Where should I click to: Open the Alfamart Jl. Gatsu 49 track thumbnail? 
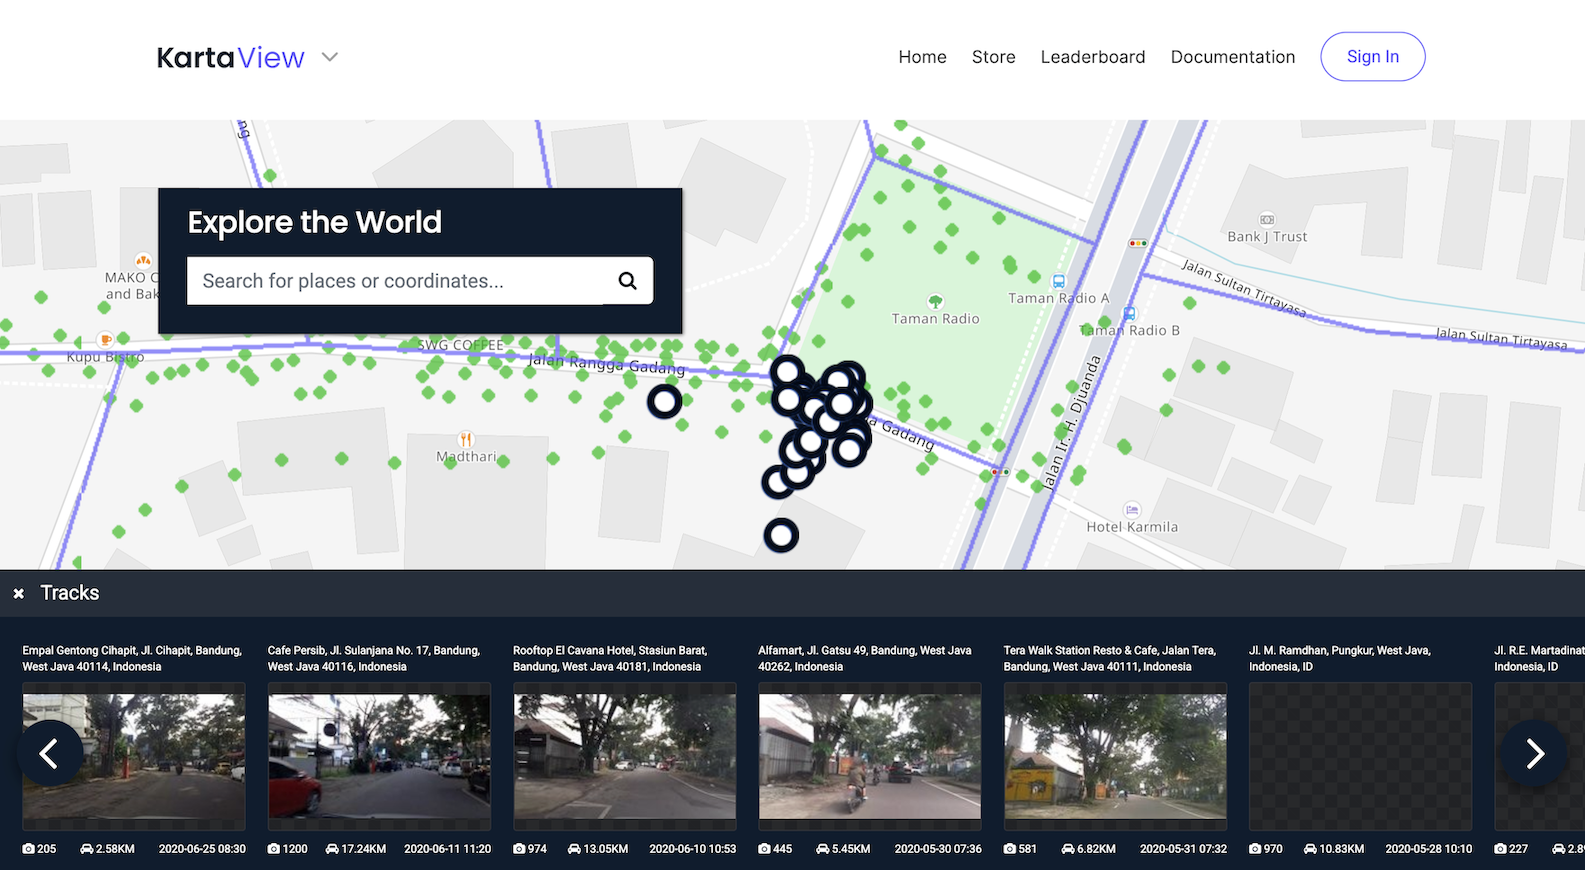(x=870, y=756)
